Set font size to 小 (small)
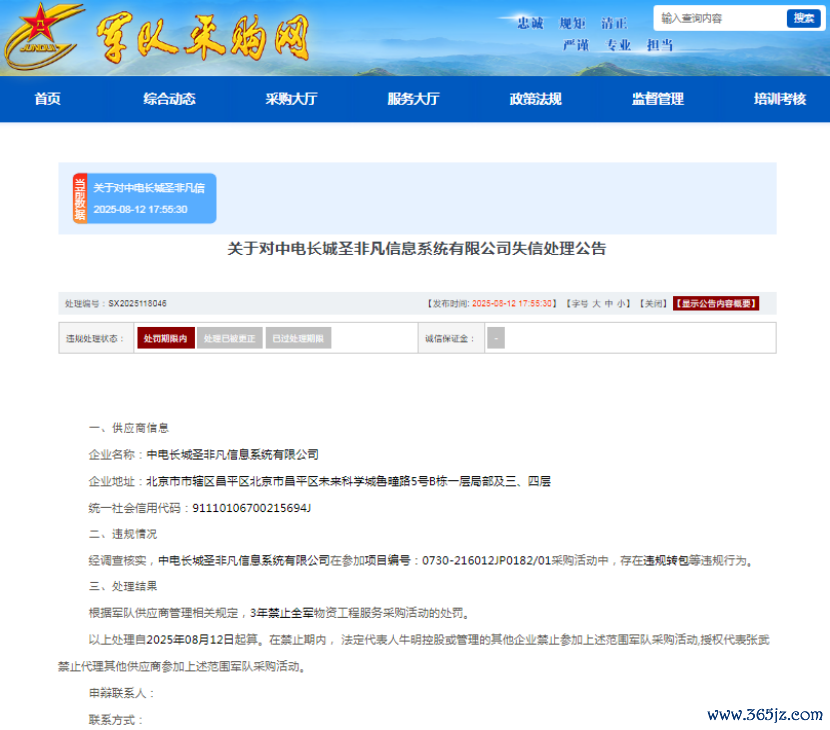The height and width of the screenshot is (730, 830). click(x=622, y=303)
